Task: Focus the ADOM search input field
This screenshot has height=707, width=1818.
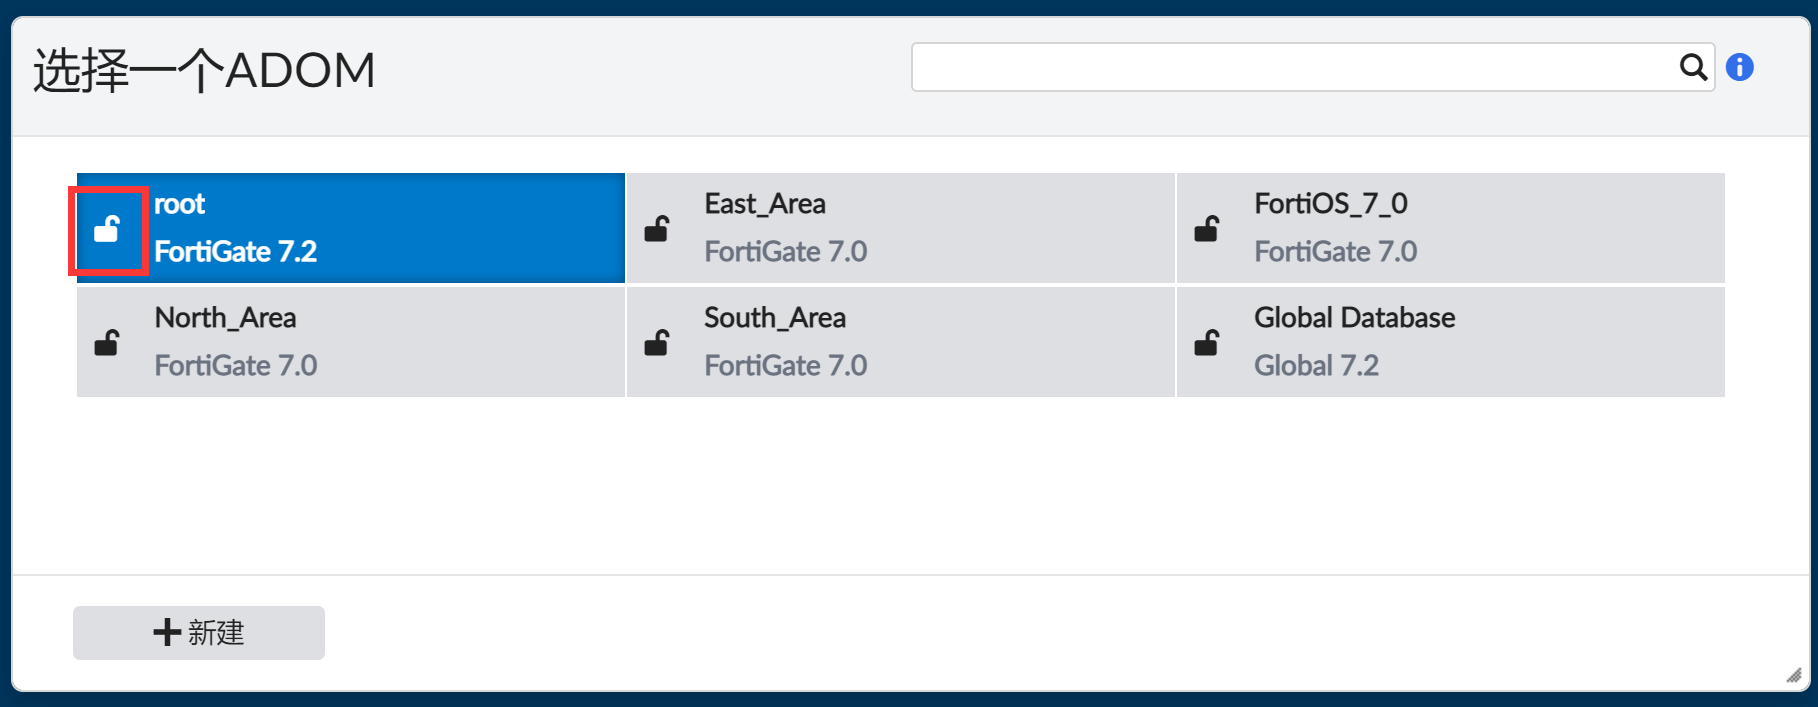Action: 1290,67
